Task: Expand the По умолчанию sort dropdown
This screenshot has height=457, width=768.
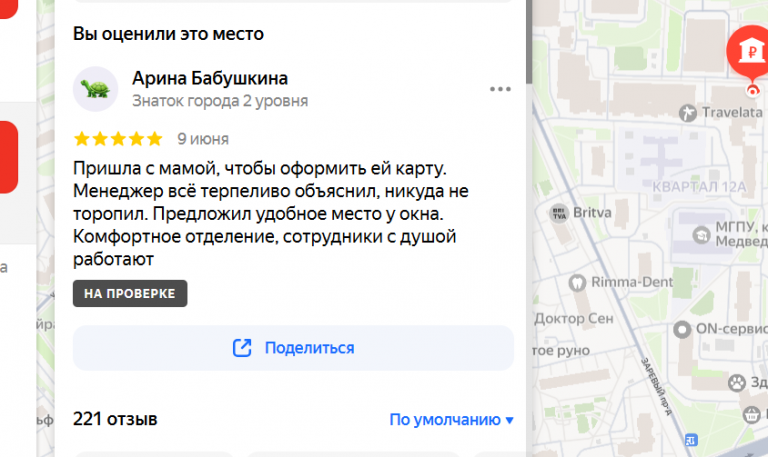Action: pos(451,419)
